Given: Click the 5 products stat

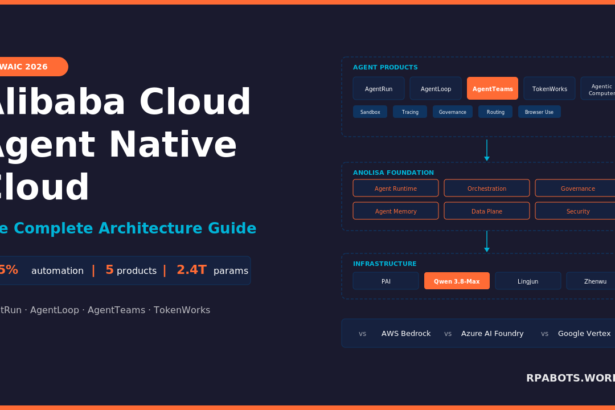Looking at the screenshot, I should [x=131, y=270].
